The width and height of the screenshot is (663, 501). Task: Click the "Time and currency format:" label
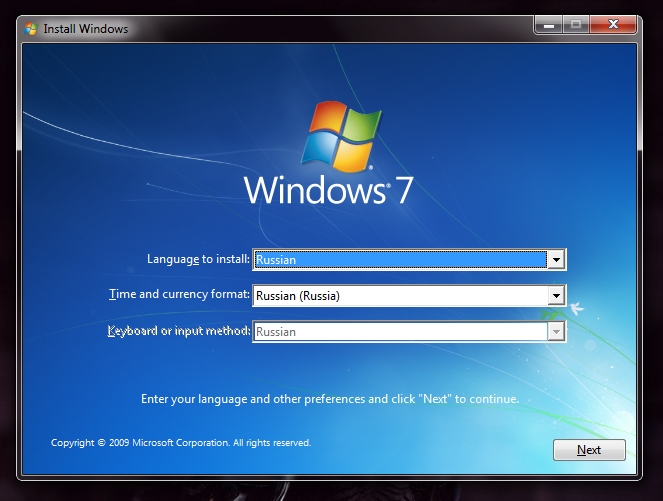179,294
